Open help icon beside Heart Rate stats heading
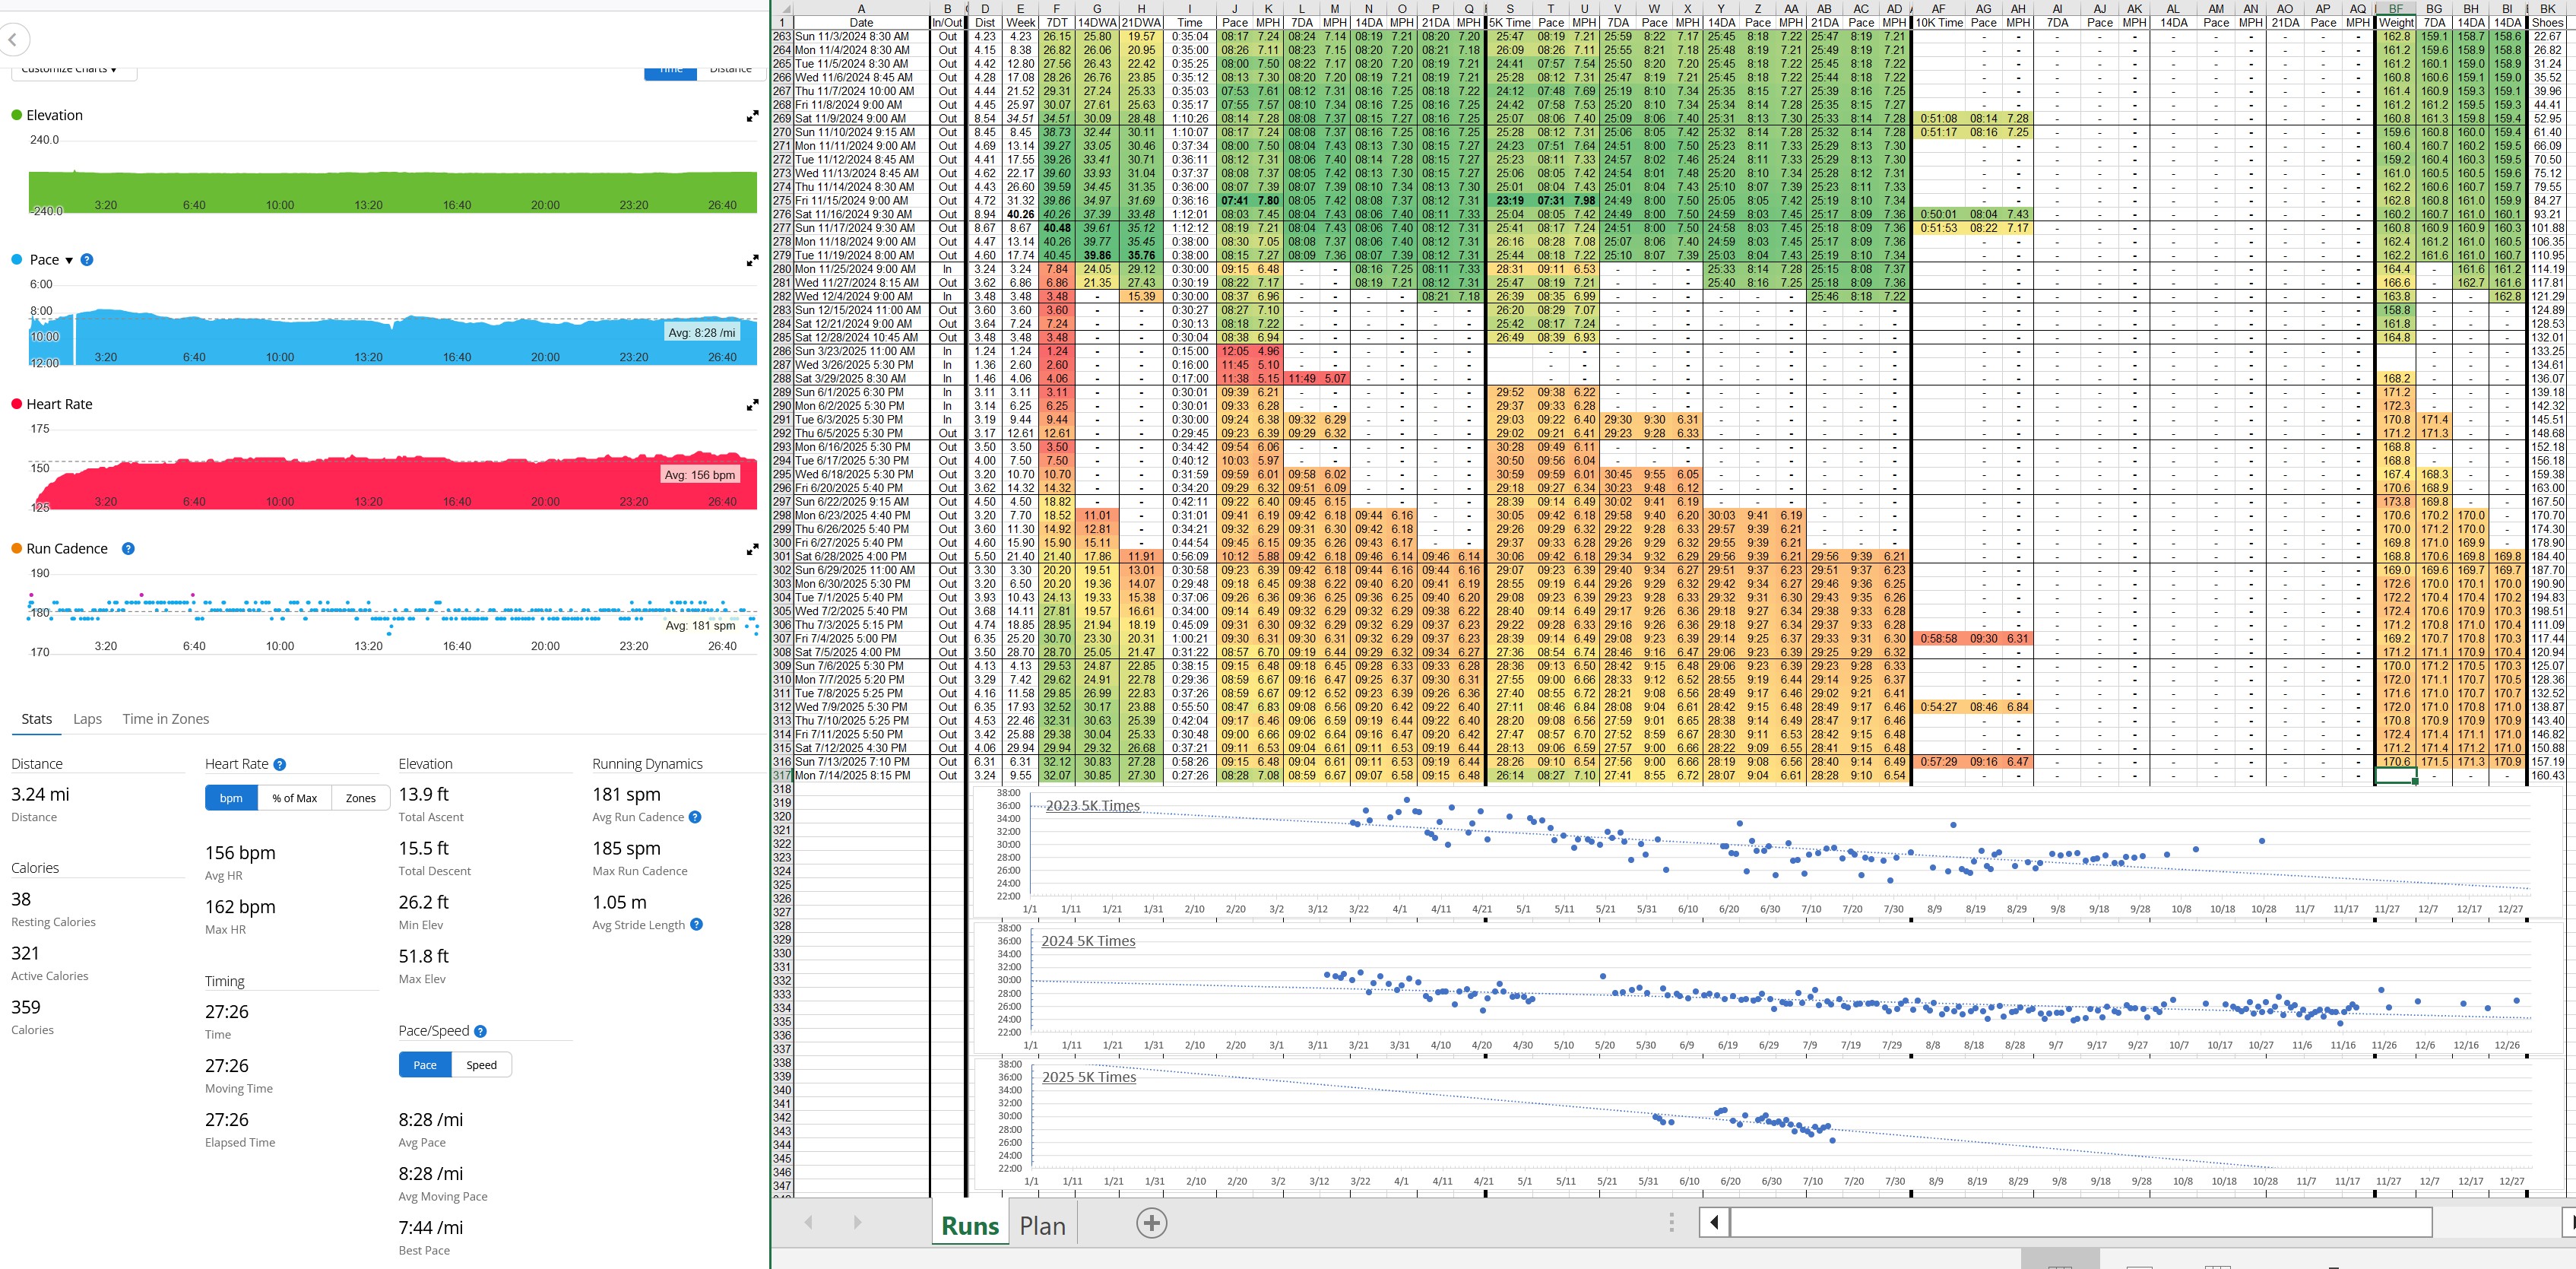The width and height of the screenshot is (2576, 1269). click(x=280, y=764)
